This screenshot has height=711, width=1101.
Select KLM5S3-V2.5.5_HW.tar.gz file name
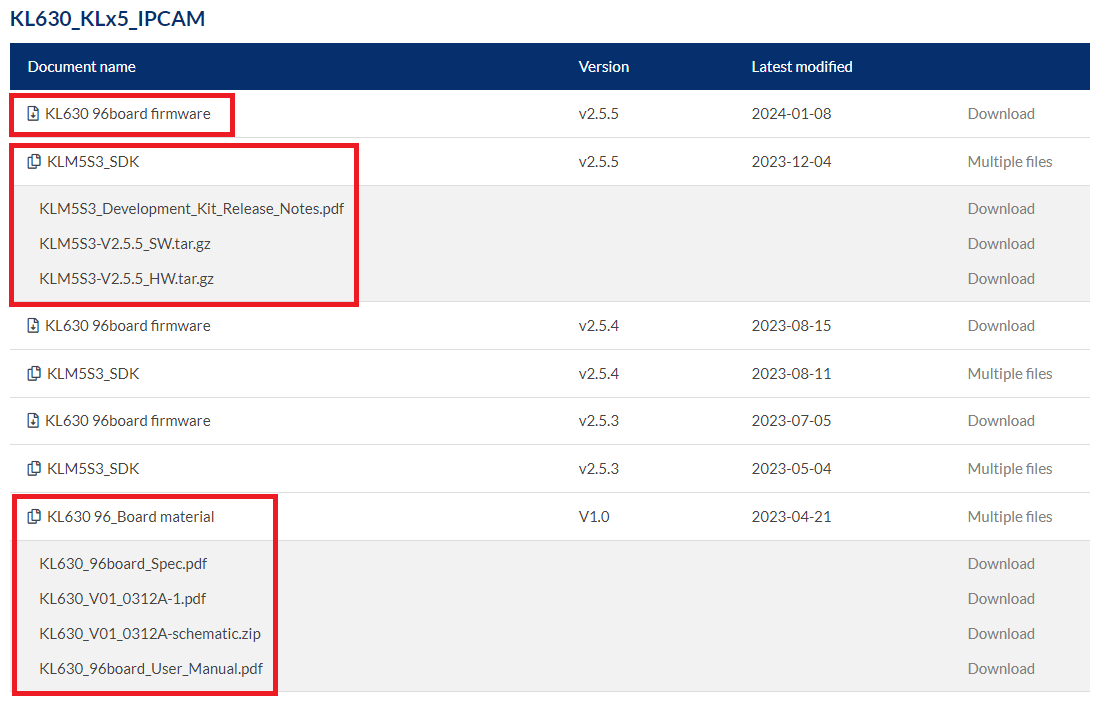[x=126, y=279]
